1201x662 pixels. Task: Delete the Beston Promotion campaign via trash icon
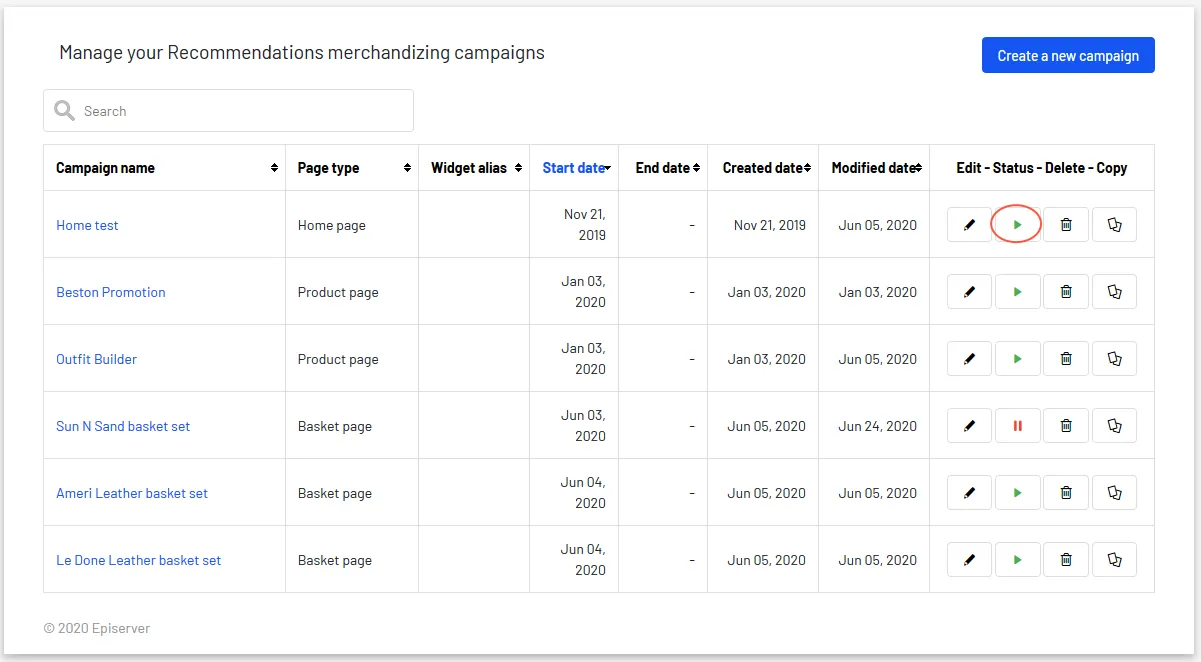[1066, 292]
